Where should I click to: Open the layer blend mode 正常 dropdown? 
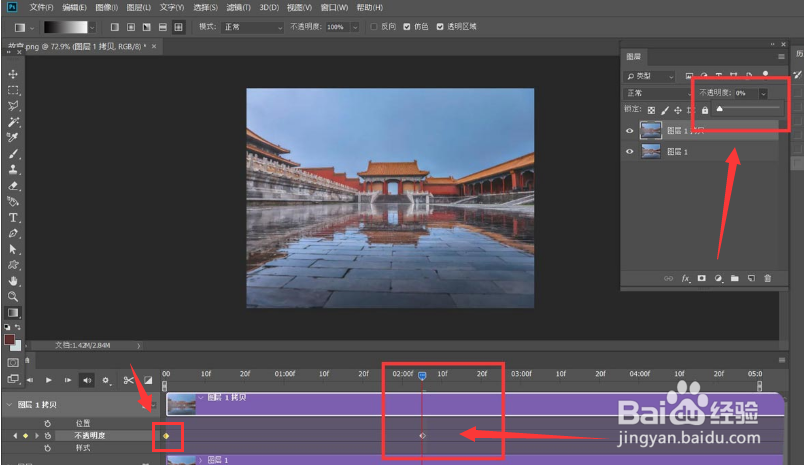tap(658, 93)
